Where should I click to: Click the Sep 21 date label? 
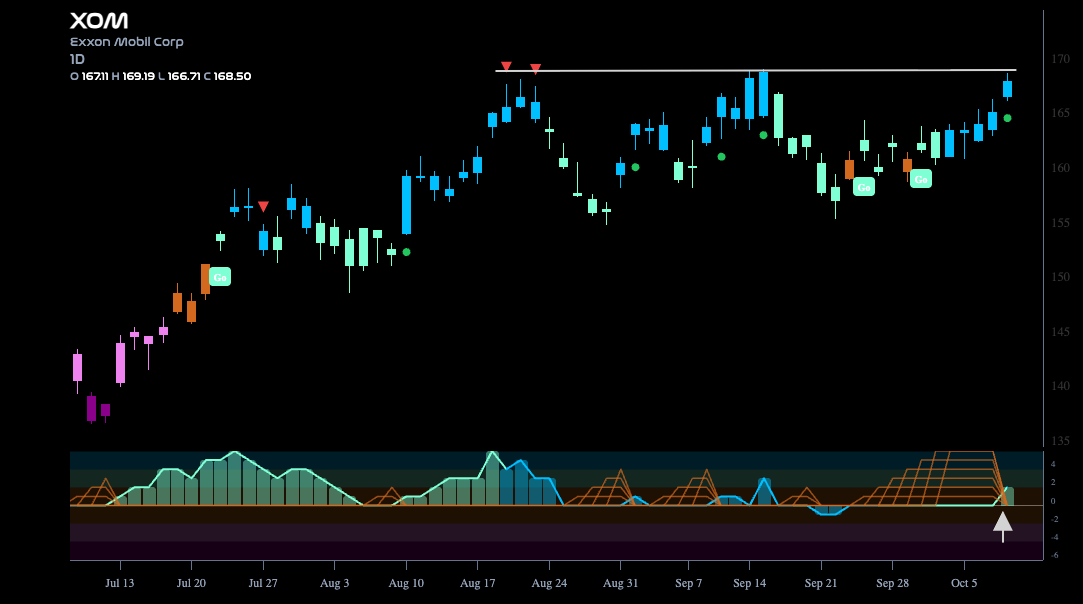click(821, 583)
